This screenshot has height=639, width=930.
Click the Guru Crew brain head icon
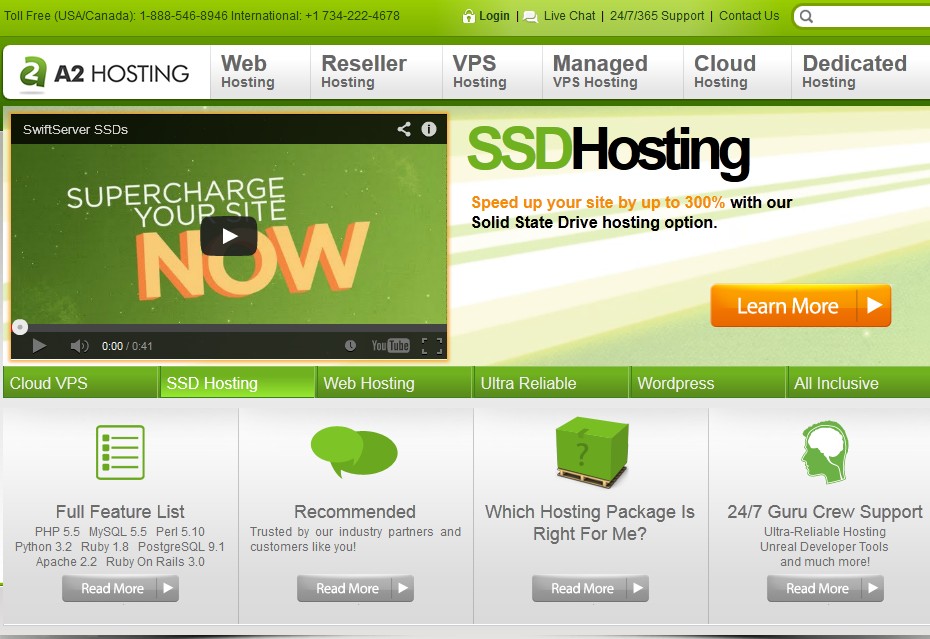(824, 452)
